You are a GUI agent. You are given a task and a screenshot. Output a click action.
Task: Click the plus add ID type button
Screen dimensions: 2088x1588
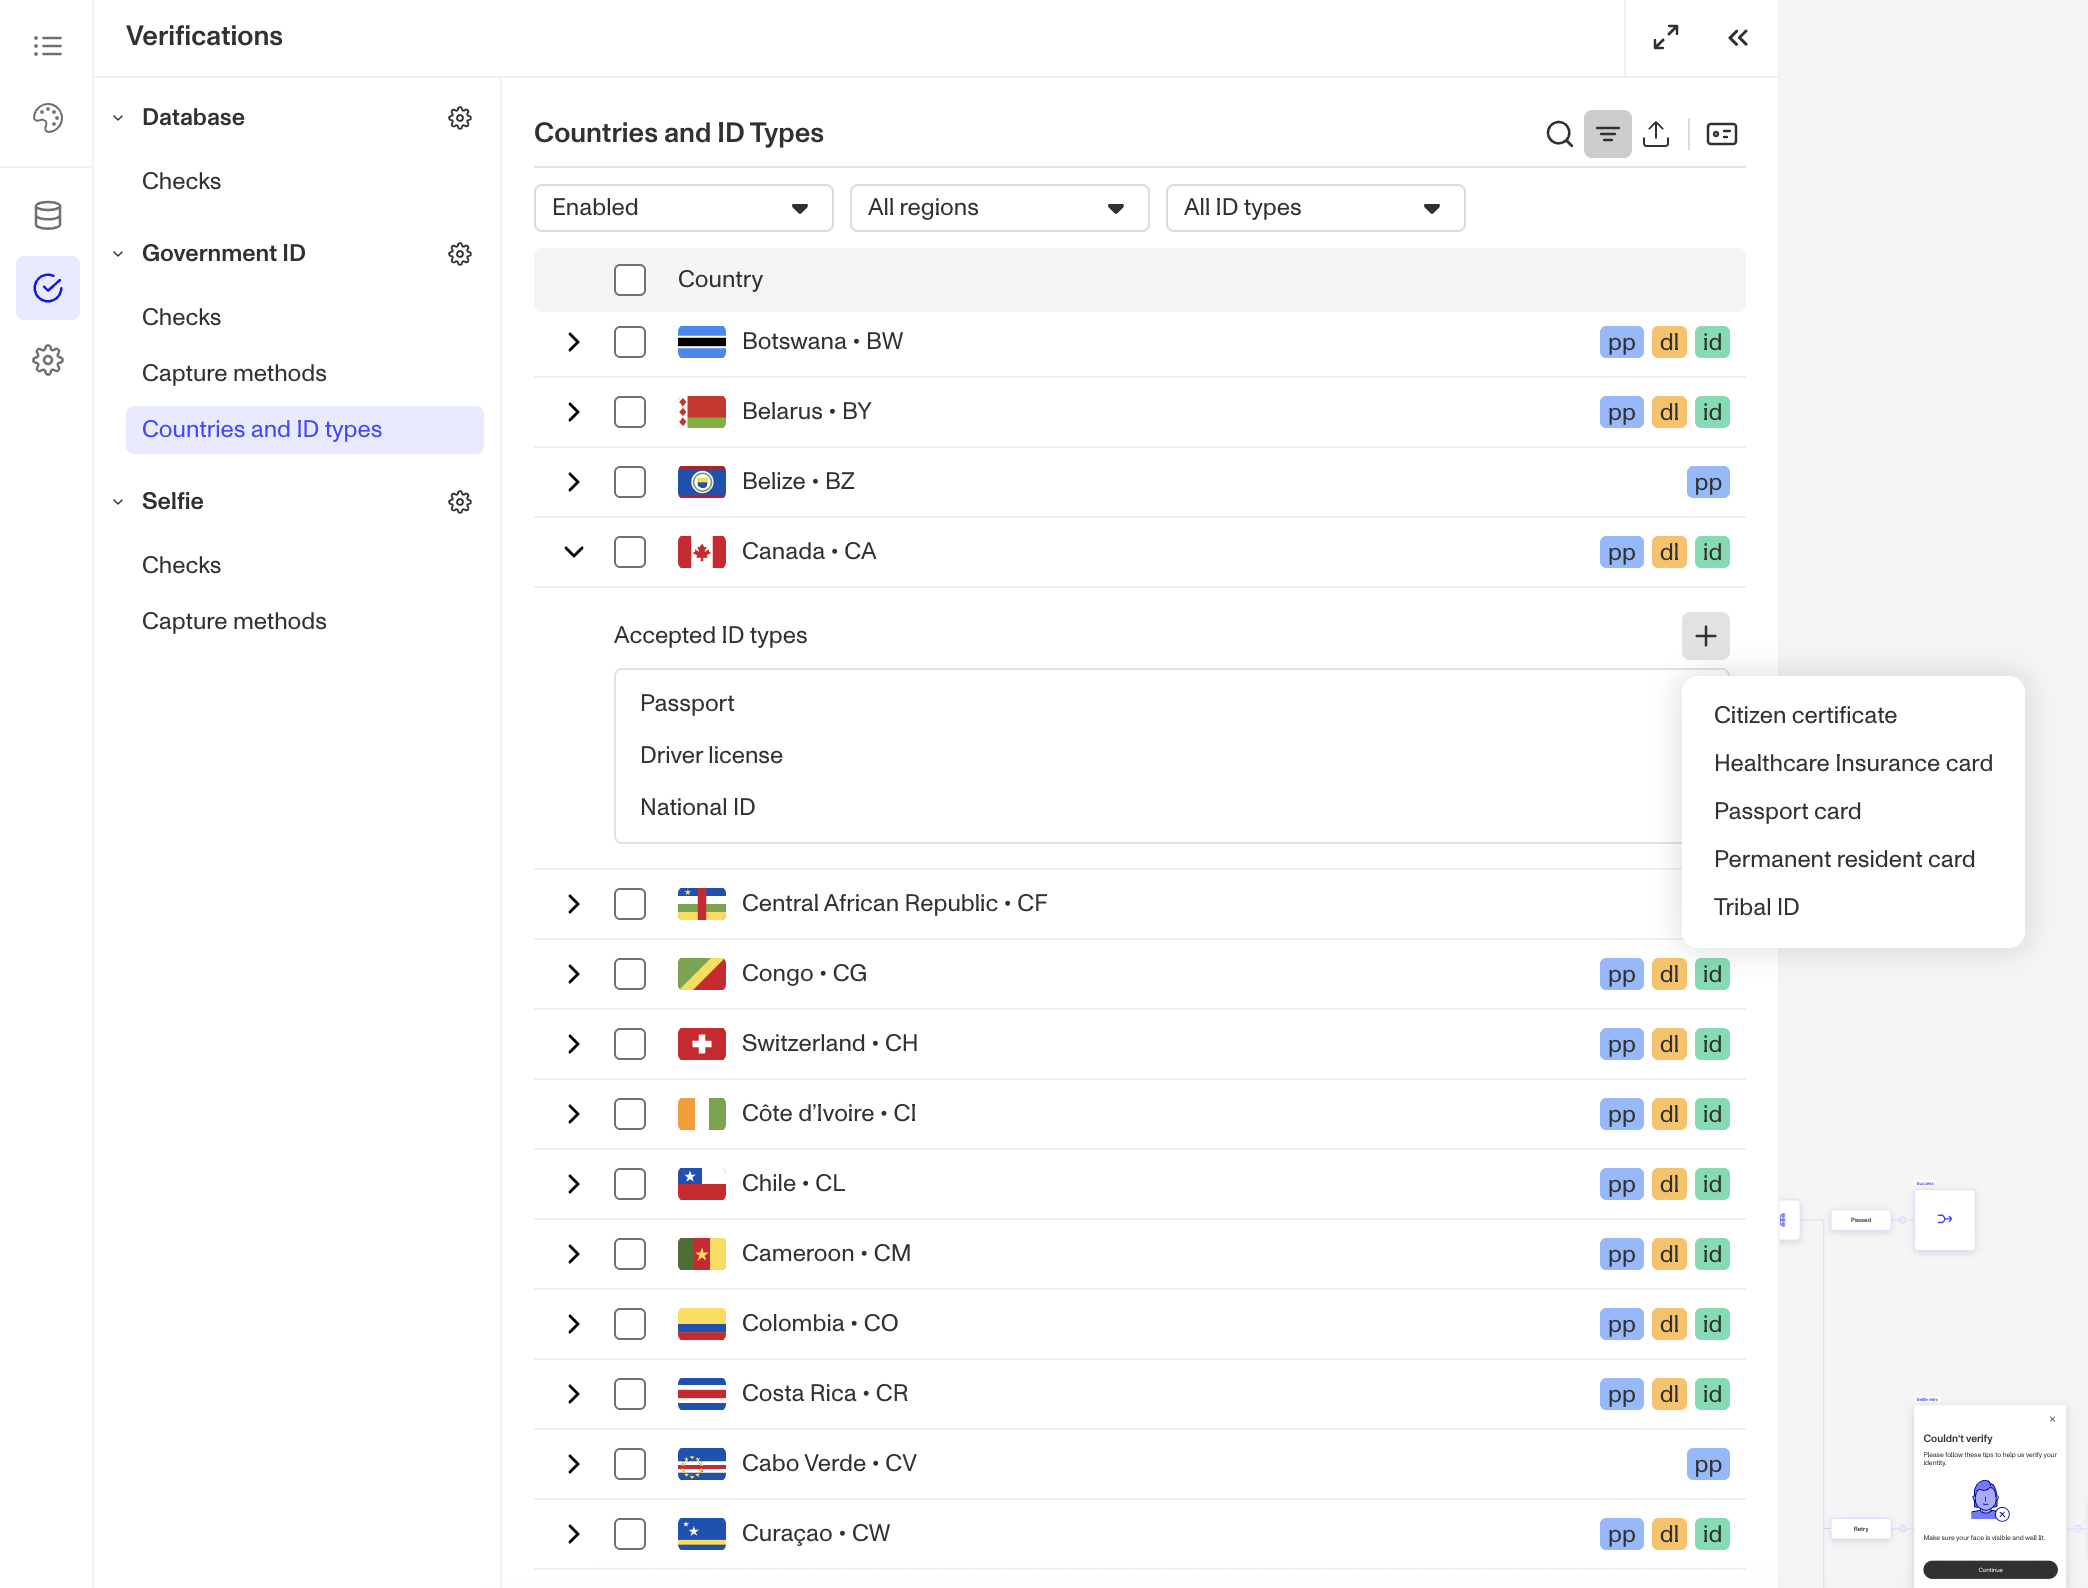pyautogui.click(x=1705, y=636)
